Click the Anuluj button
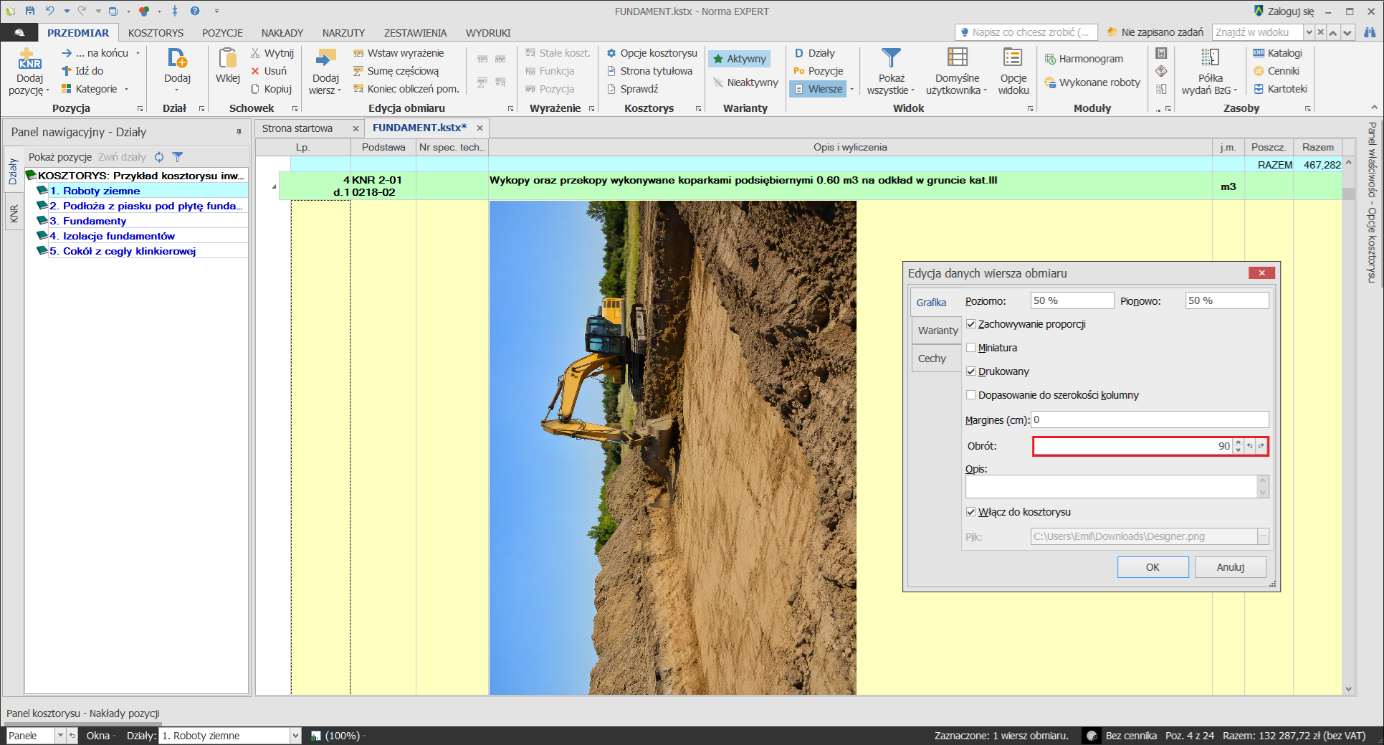This screenshot has height=745, width=1384. pyautogui.click(x=1230, y=566)
